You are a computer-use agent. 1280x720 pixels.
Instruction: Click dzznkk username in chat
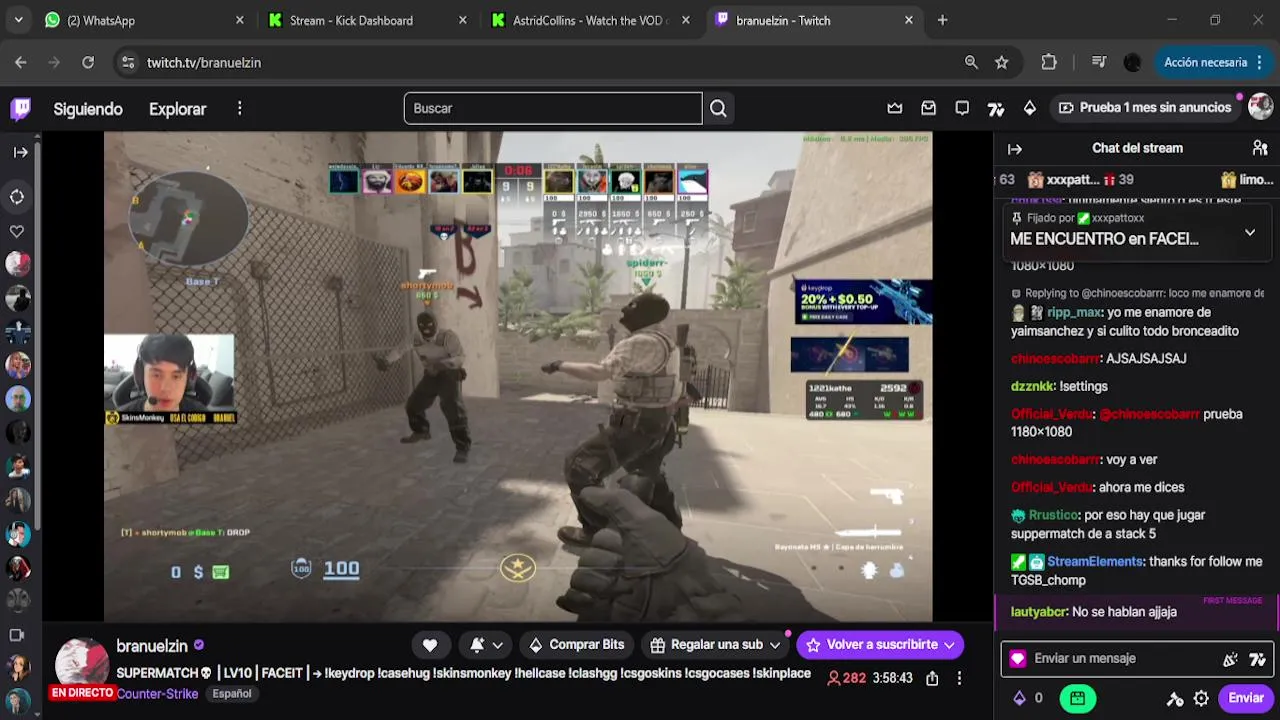pyautogui.click(x=1030, y=387)
